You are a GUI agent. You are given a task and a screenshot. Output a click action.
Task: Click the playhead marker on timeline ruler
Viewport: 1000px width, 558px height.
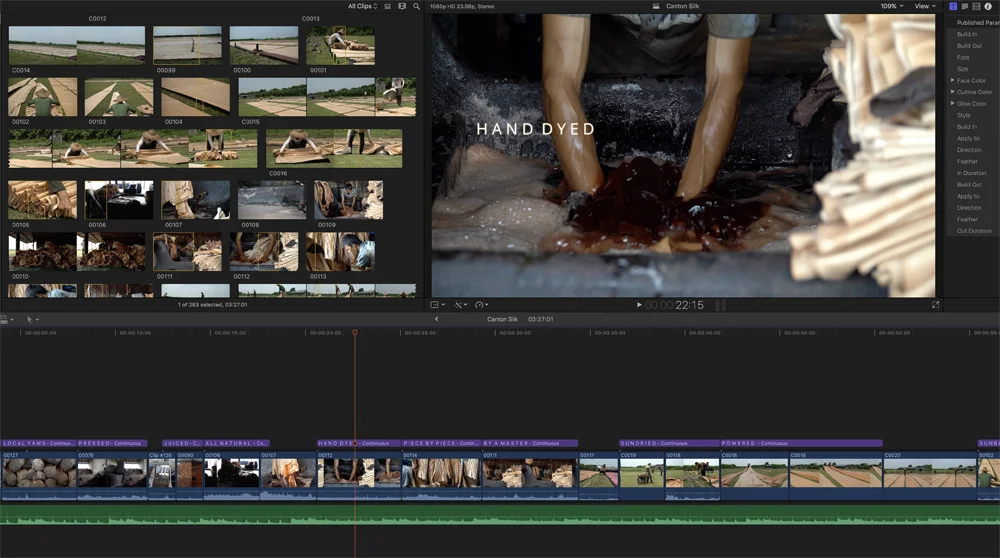355,332
